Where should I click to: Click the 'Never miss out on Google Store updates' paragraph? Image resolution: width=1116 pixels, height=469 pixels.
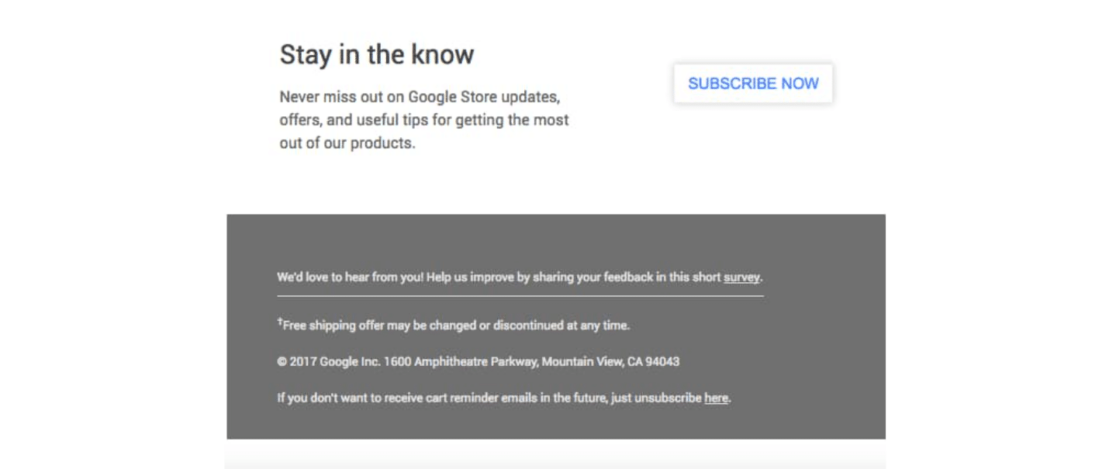[x=424, y=120]
